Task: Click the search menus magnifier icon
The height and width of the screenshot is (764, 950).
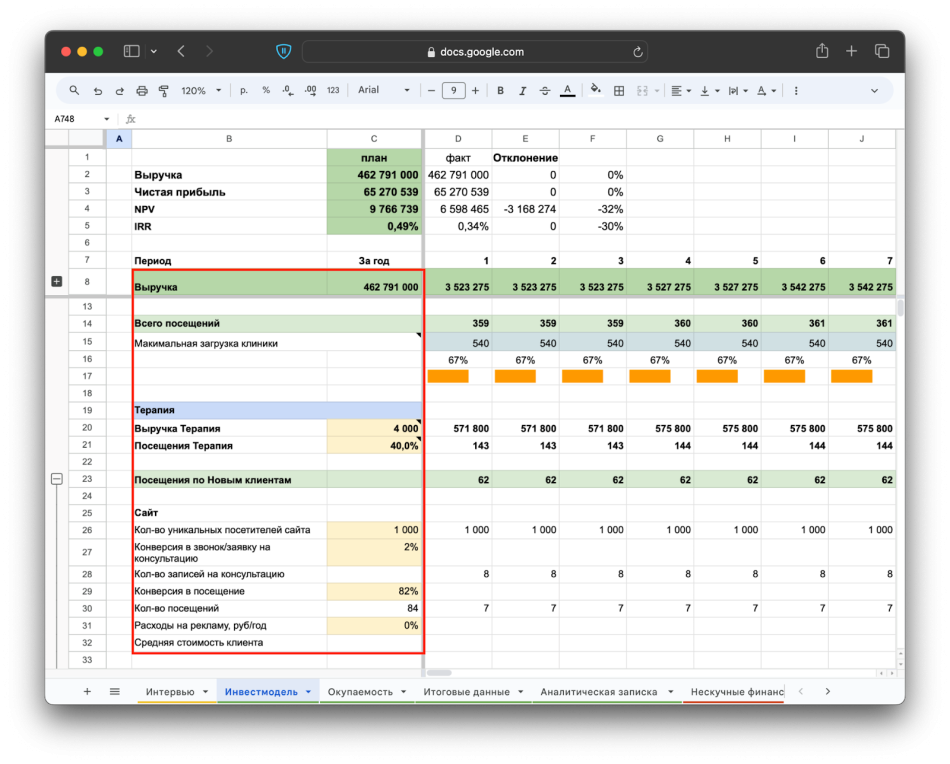Action: coord(74,90)
